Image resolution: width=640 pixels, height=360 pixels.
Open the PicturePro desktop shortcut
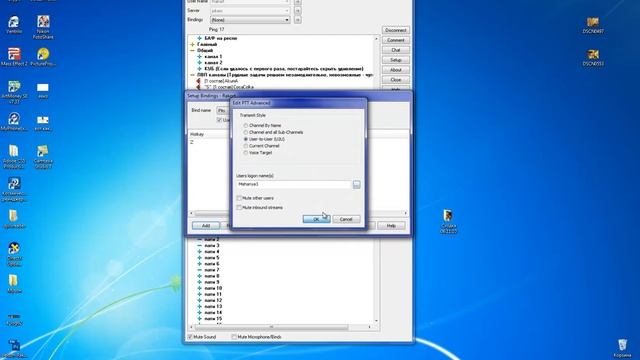pos(43,57)
